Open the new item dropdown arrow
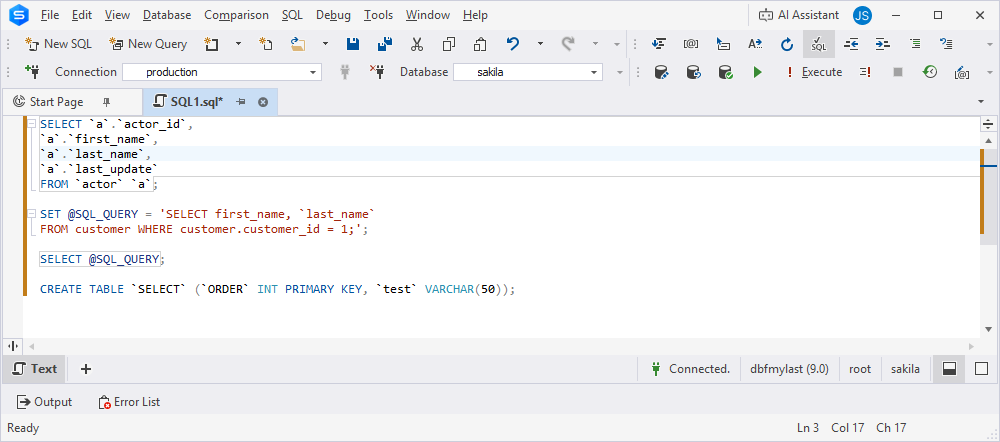Image resolution: width=1000 pixels, height=442 pixels. 239,44
